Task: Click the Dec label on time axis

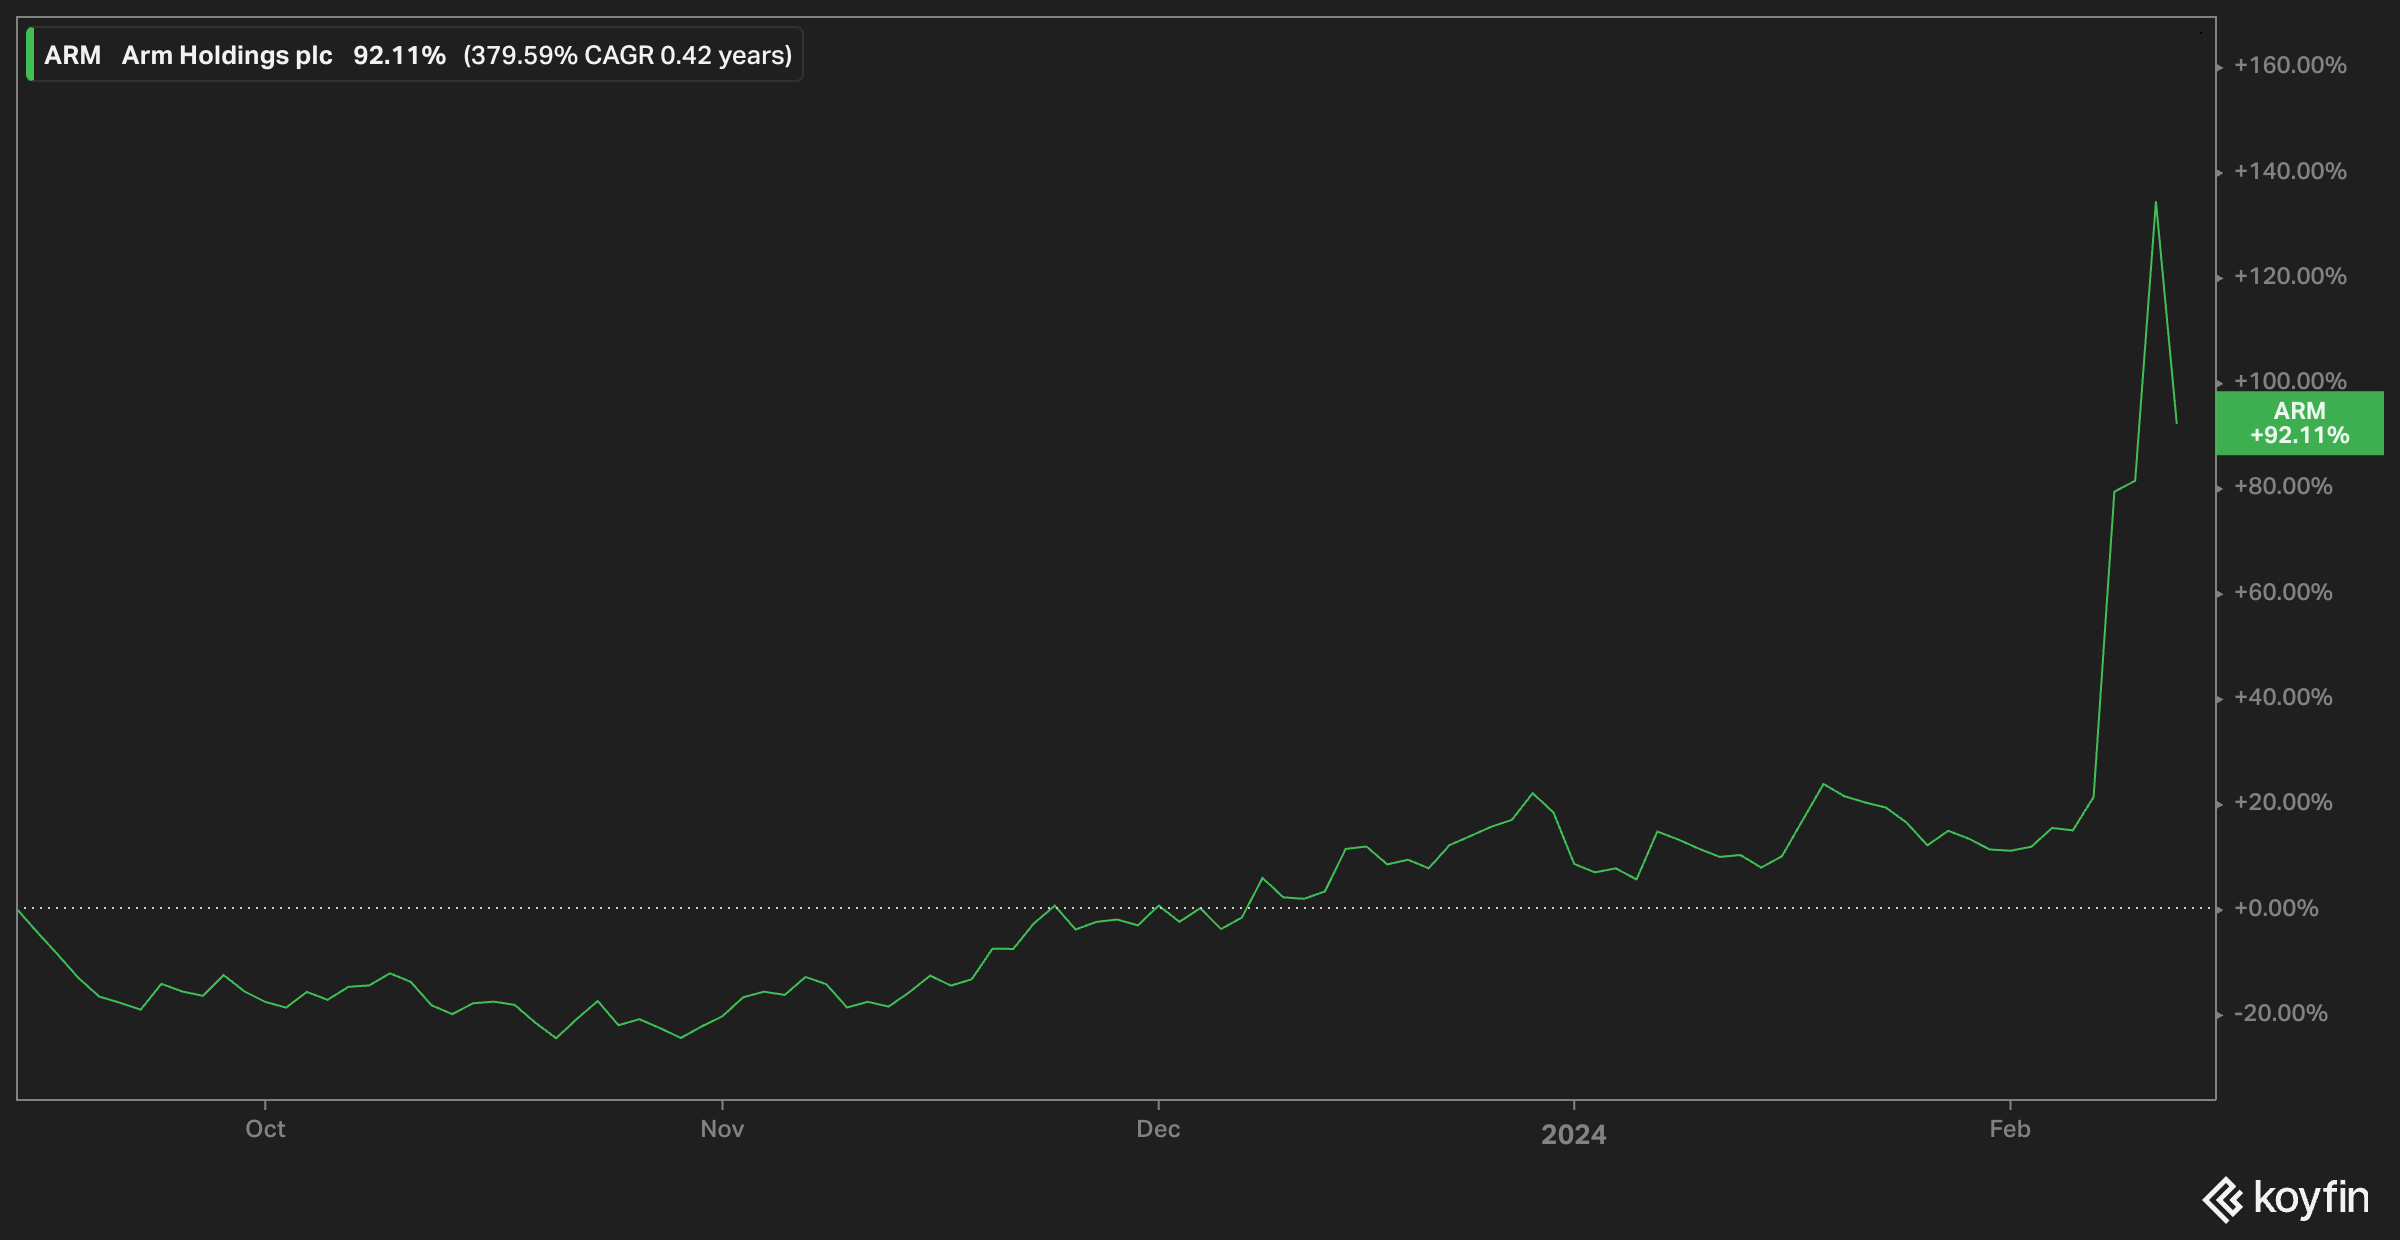Action: [x=1158, y=1129]
